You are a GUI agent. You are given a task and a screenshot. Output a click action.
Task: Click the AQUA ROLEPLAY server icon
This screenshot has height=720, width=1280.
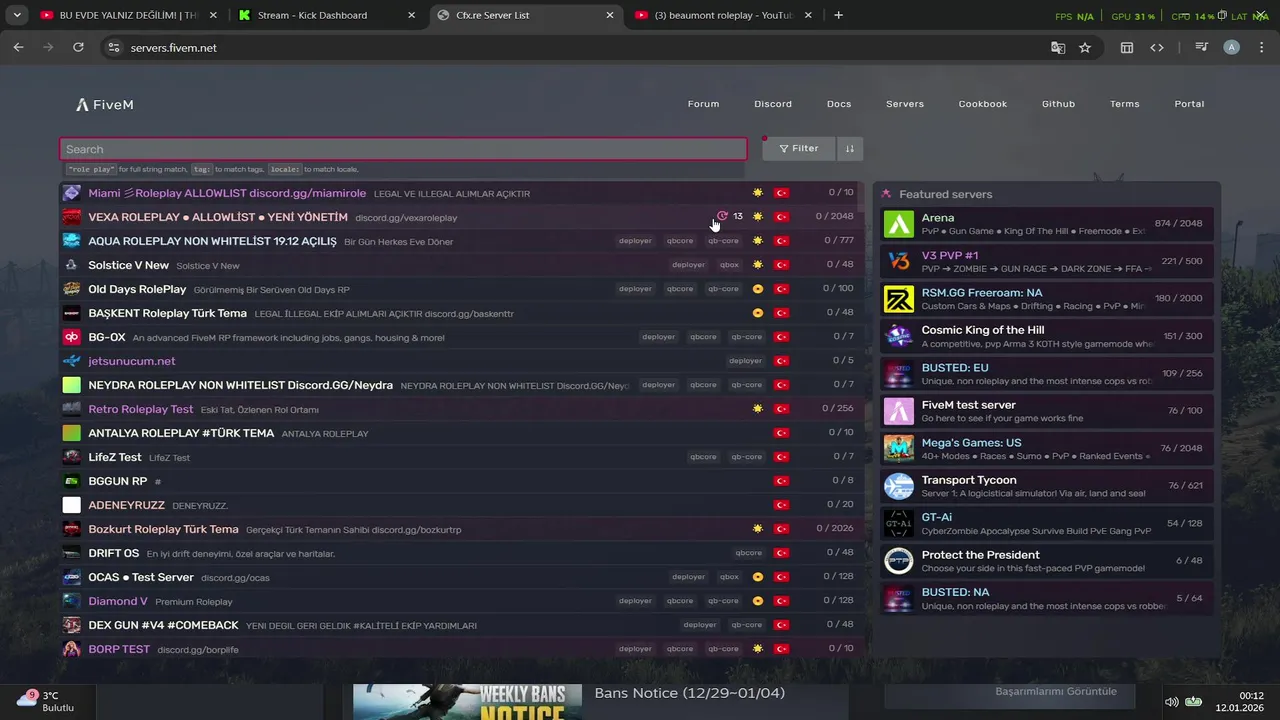coord(72,241)
